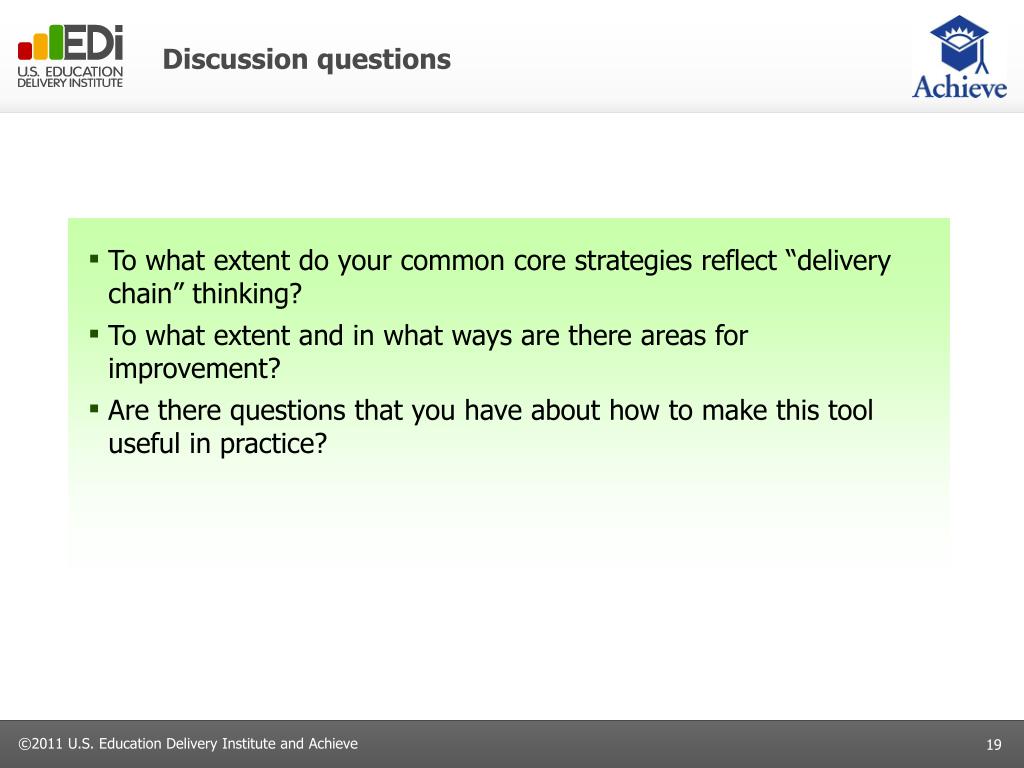The height and width of the screenshot is (768, 1024).
Task: Click the green bar in EDi logo
Action: [56, 42]
